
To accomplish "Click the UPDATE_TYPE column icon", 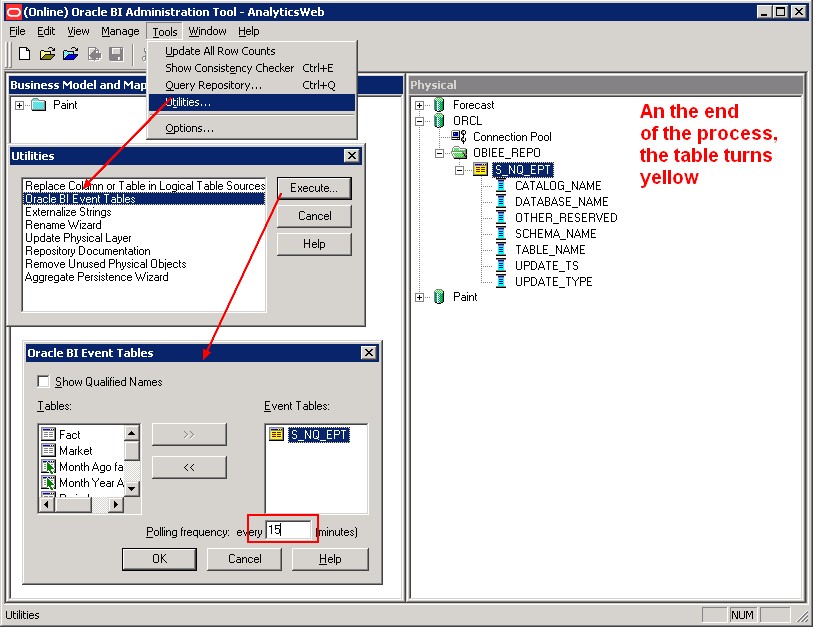I will 501,282.
